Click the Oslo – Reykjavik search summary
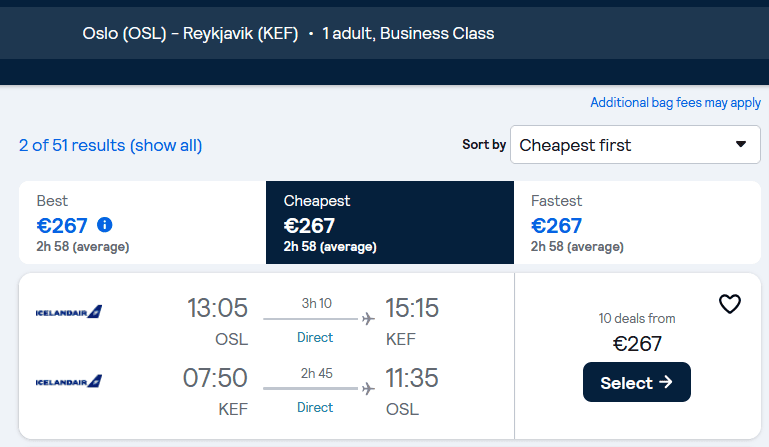 pyautogui.click(x=288, y=34)
